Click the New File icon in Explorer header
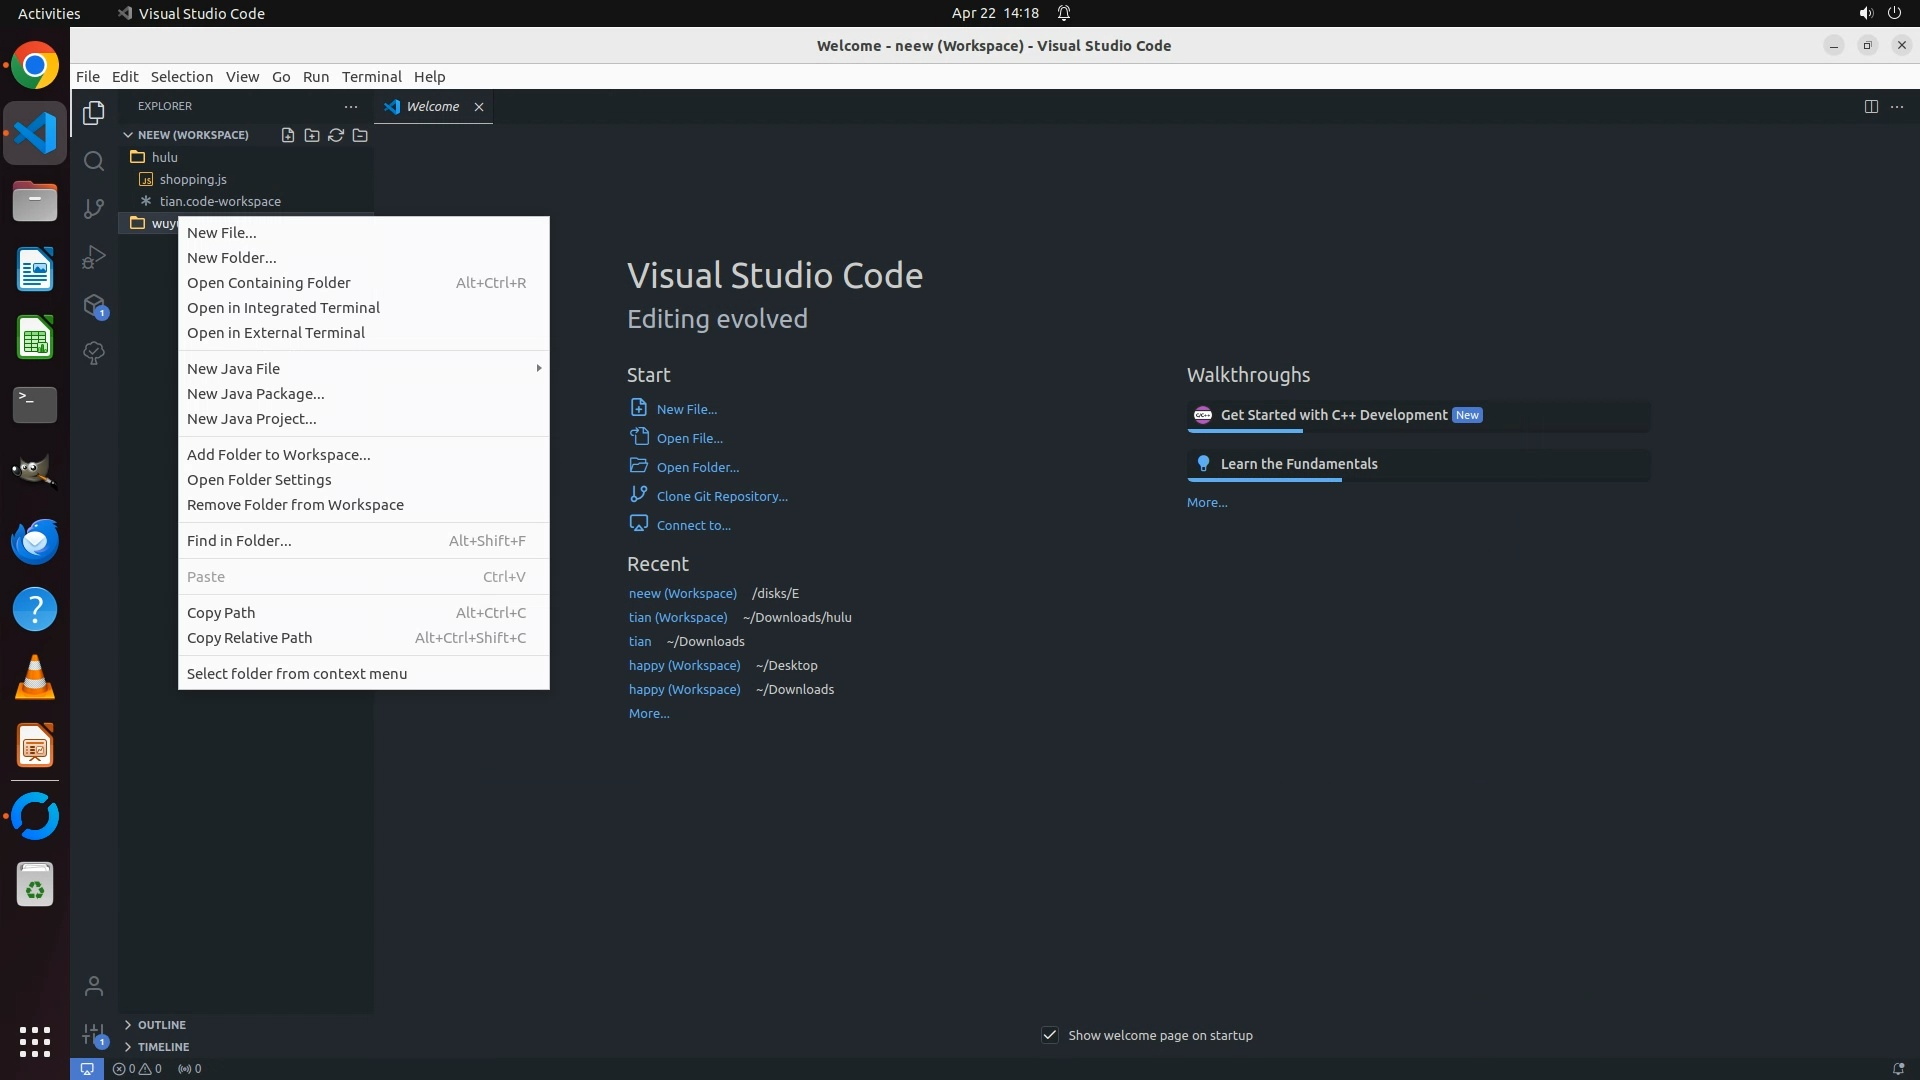1920x1080 pixels. (x=288, y=135)
